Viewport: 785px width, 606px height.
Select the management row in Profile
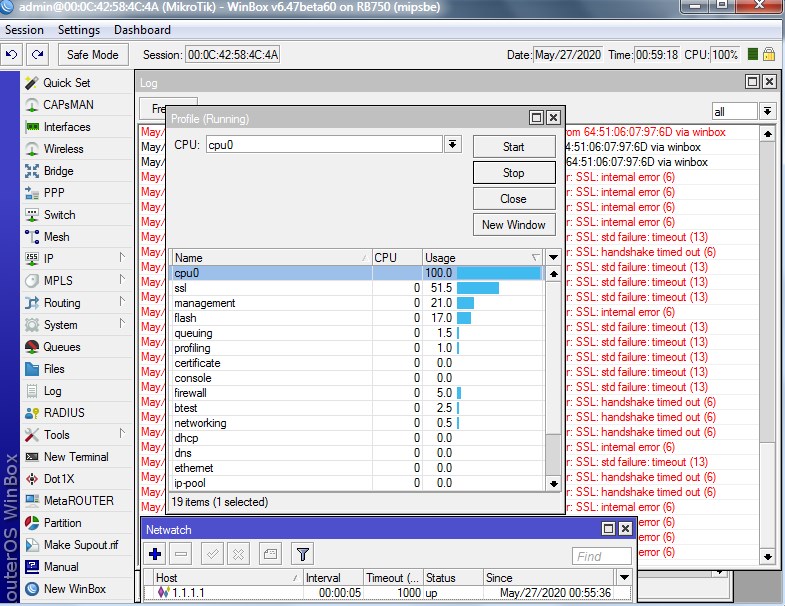[x=357, y=303]
